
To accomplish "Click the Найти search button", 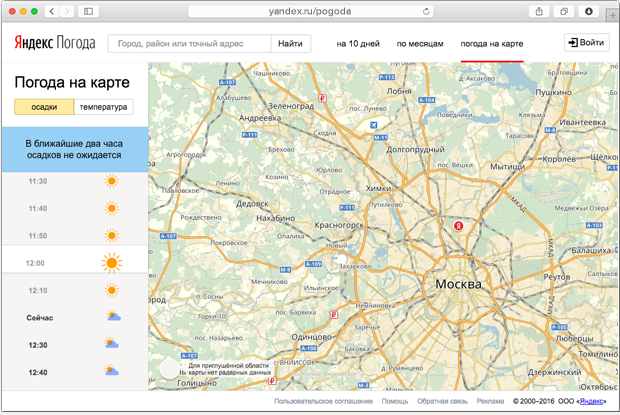I will coord(291,43).
